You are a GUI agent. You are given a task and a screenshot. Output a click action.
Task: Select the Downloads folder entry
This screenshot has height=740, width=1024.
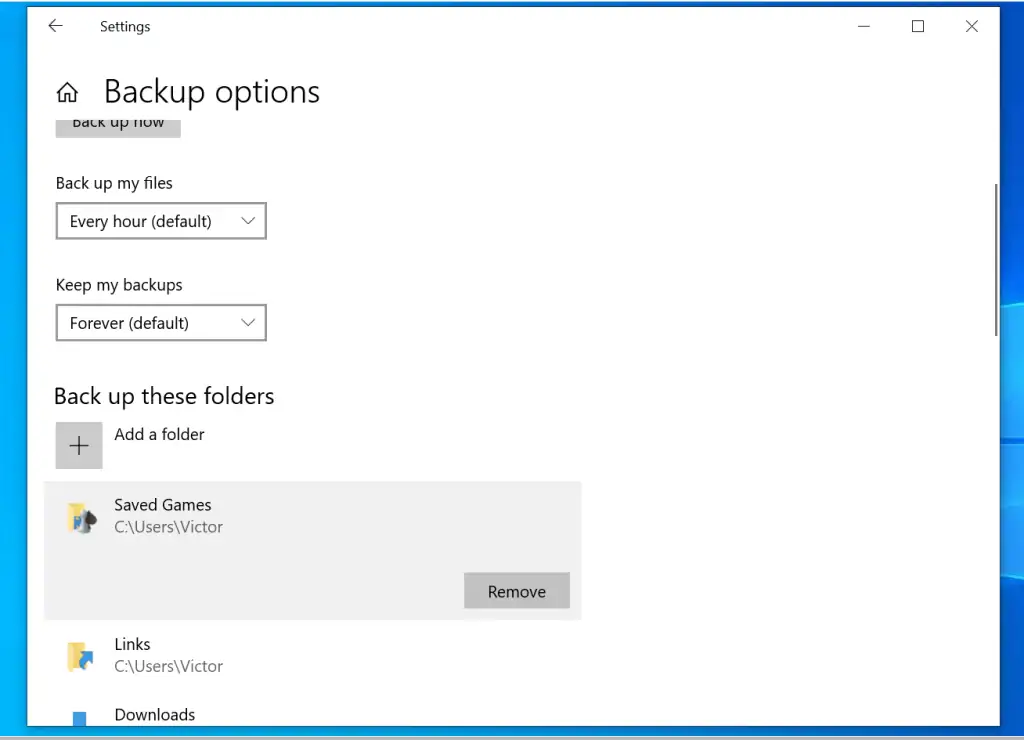tap(155, 715)
